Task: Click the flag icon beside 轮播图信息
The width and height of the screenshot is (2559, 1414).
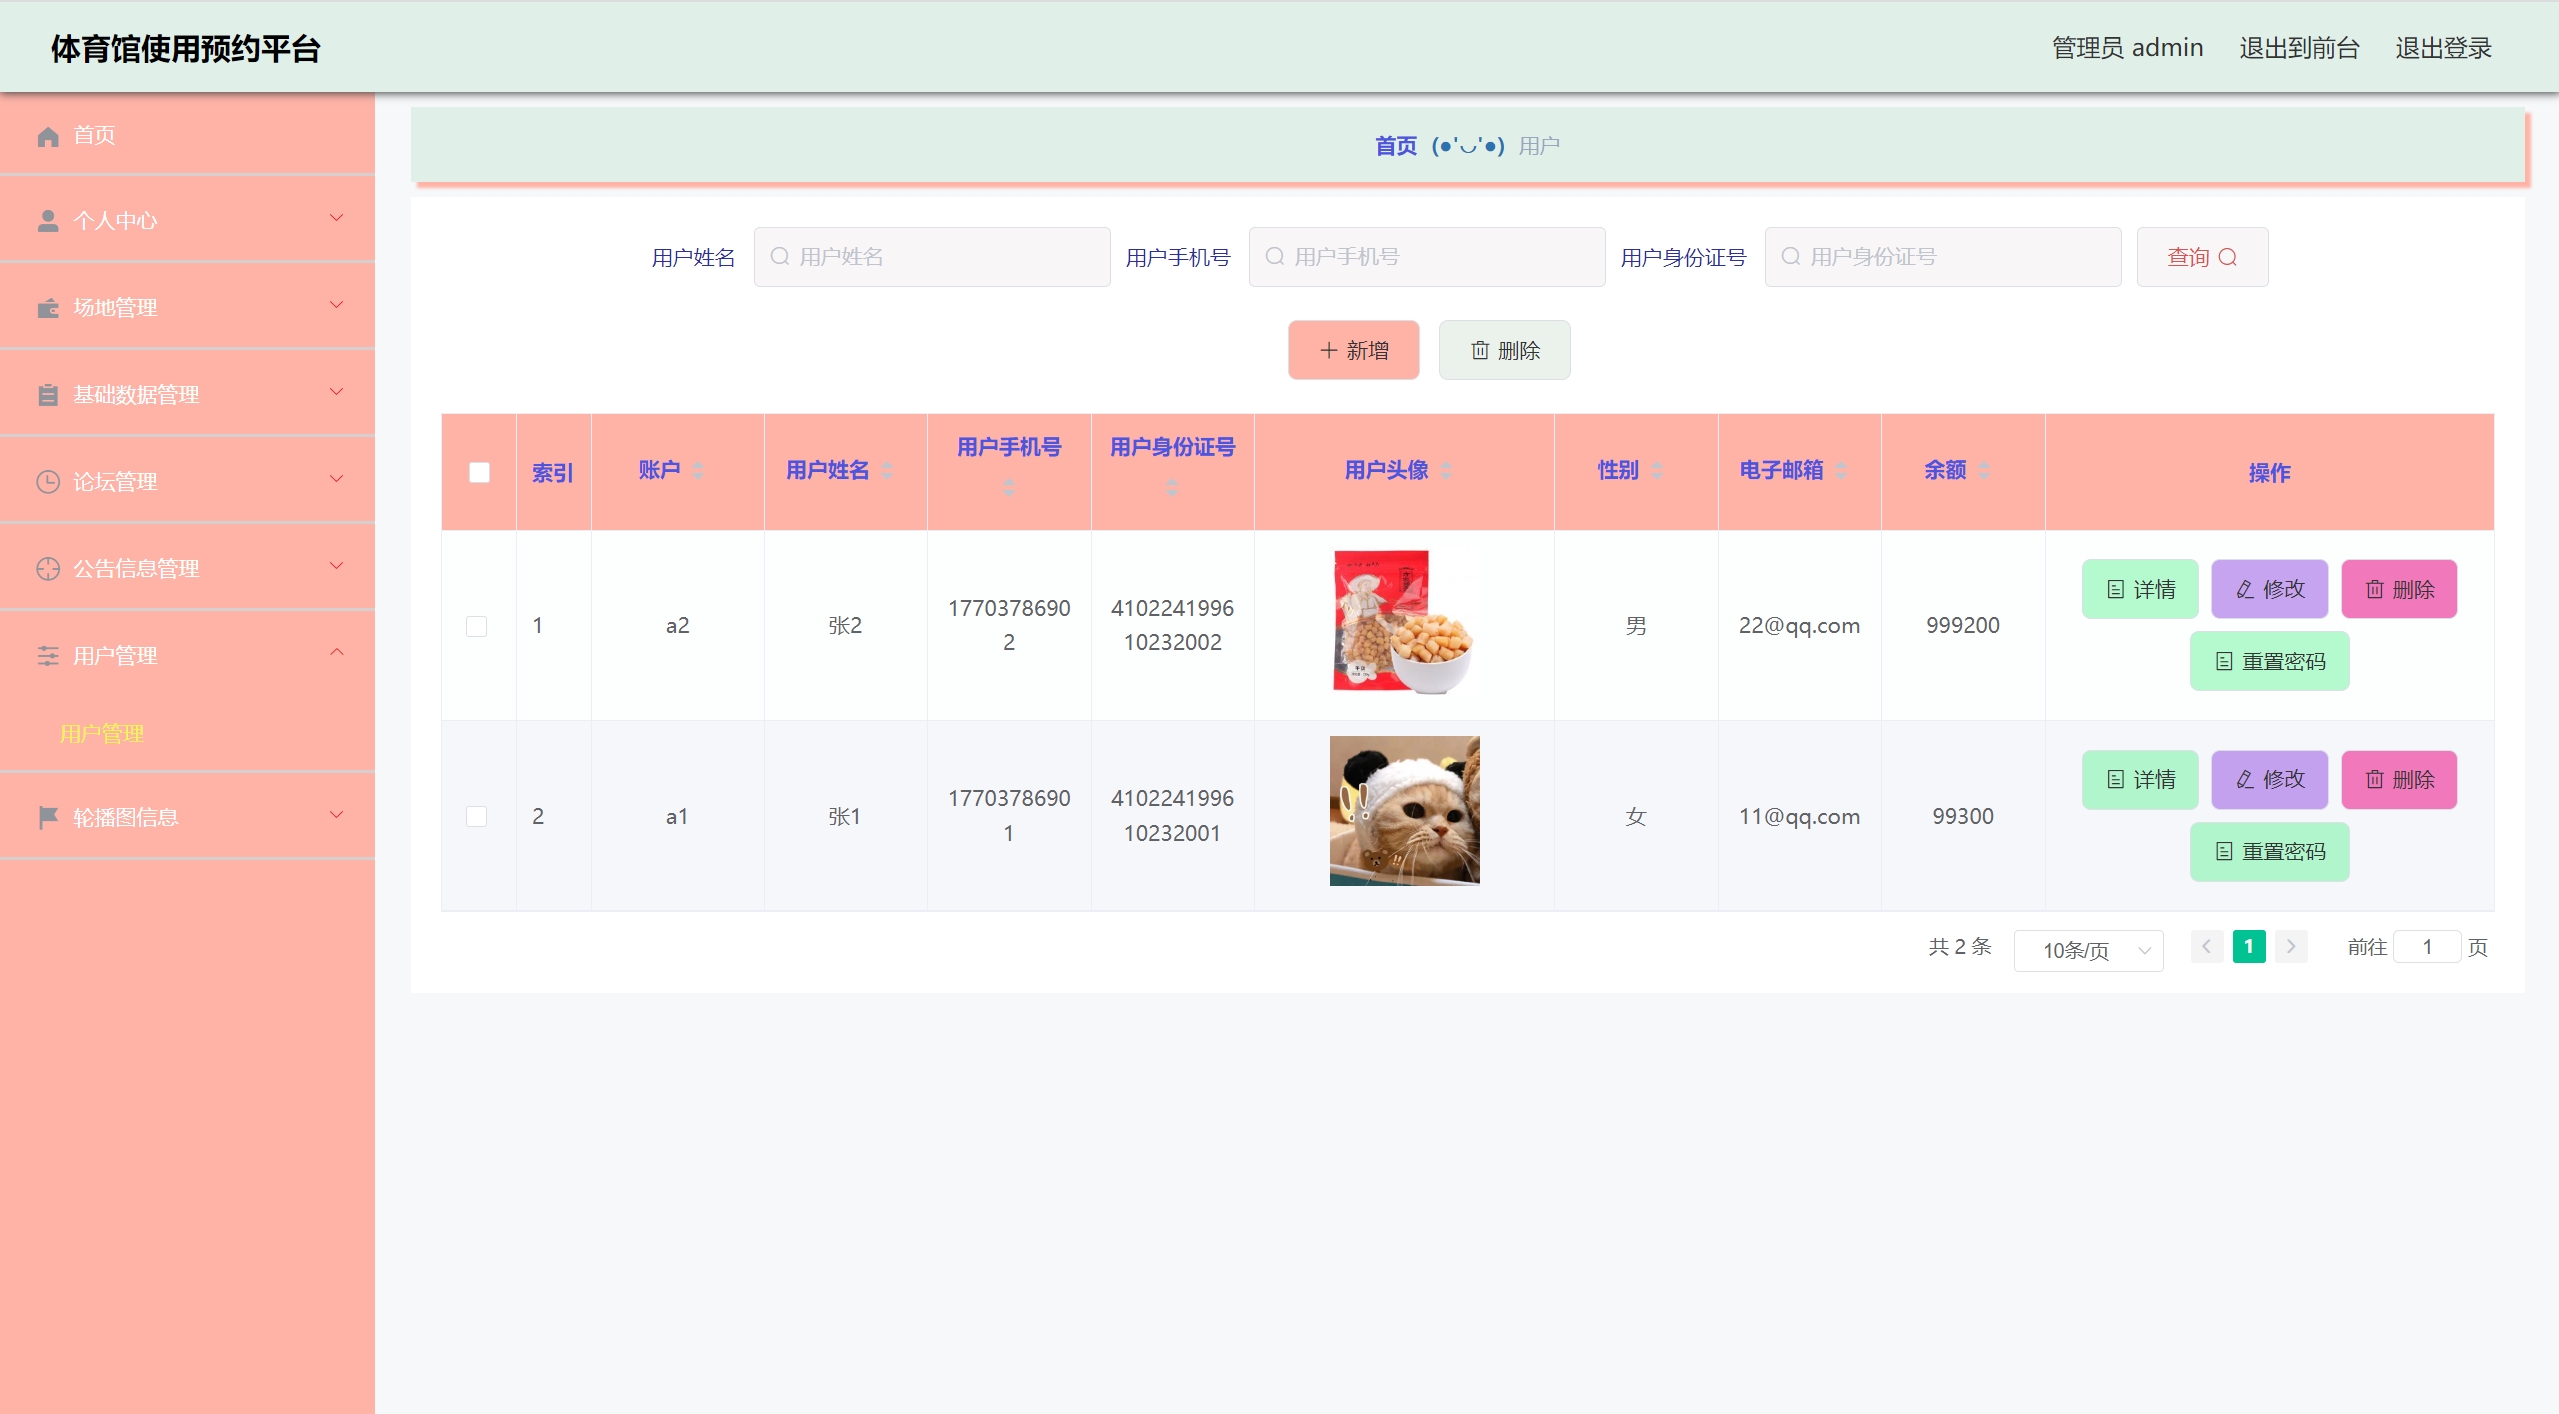Action: [48, 817]
